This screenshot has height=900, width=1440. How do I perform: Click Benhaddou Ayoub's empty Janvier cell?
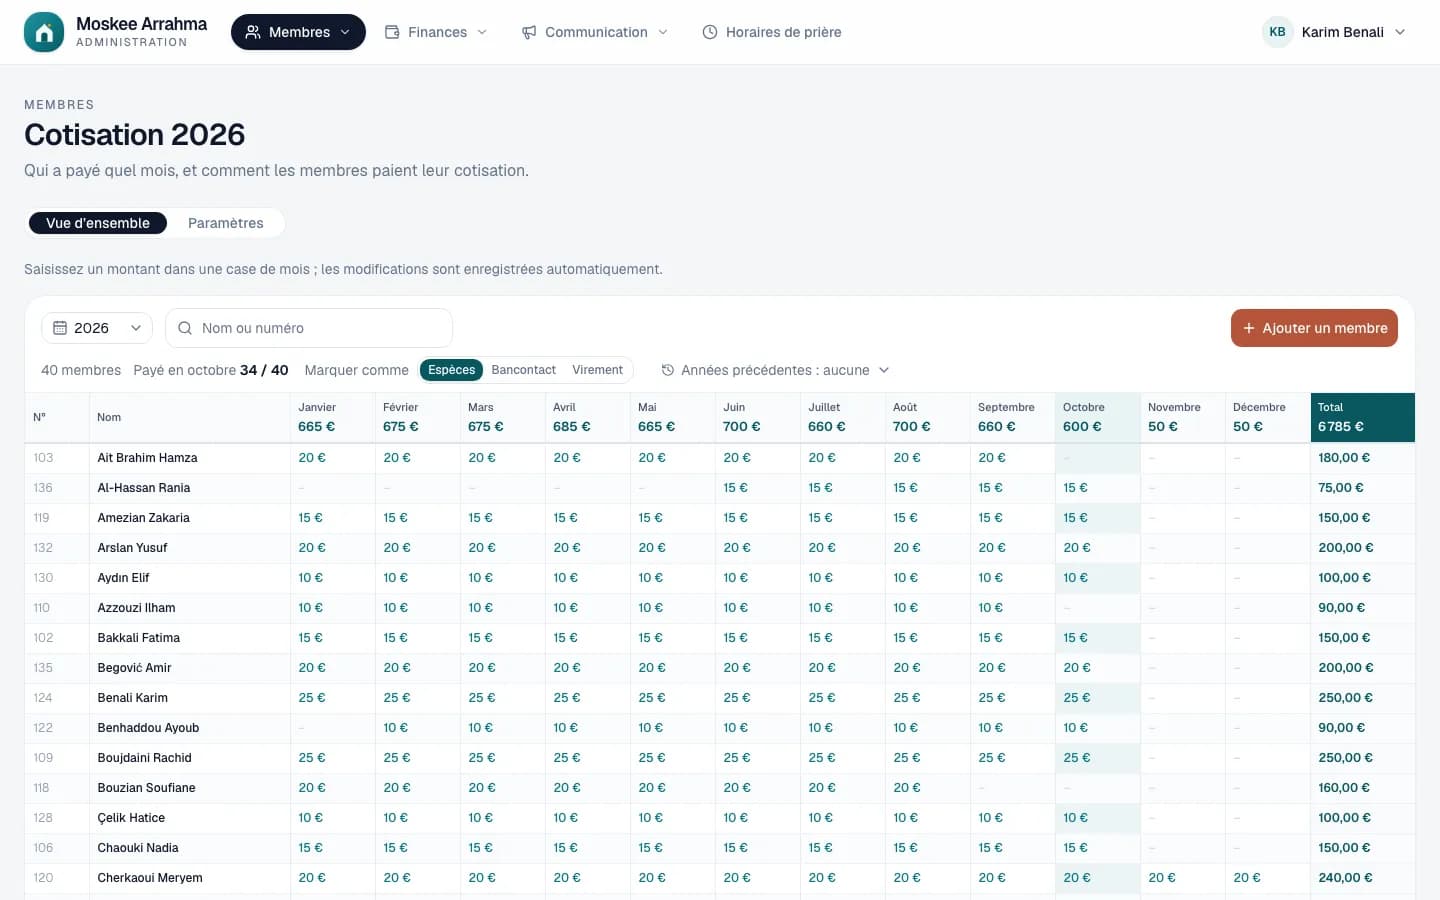[x=332, y=728]
